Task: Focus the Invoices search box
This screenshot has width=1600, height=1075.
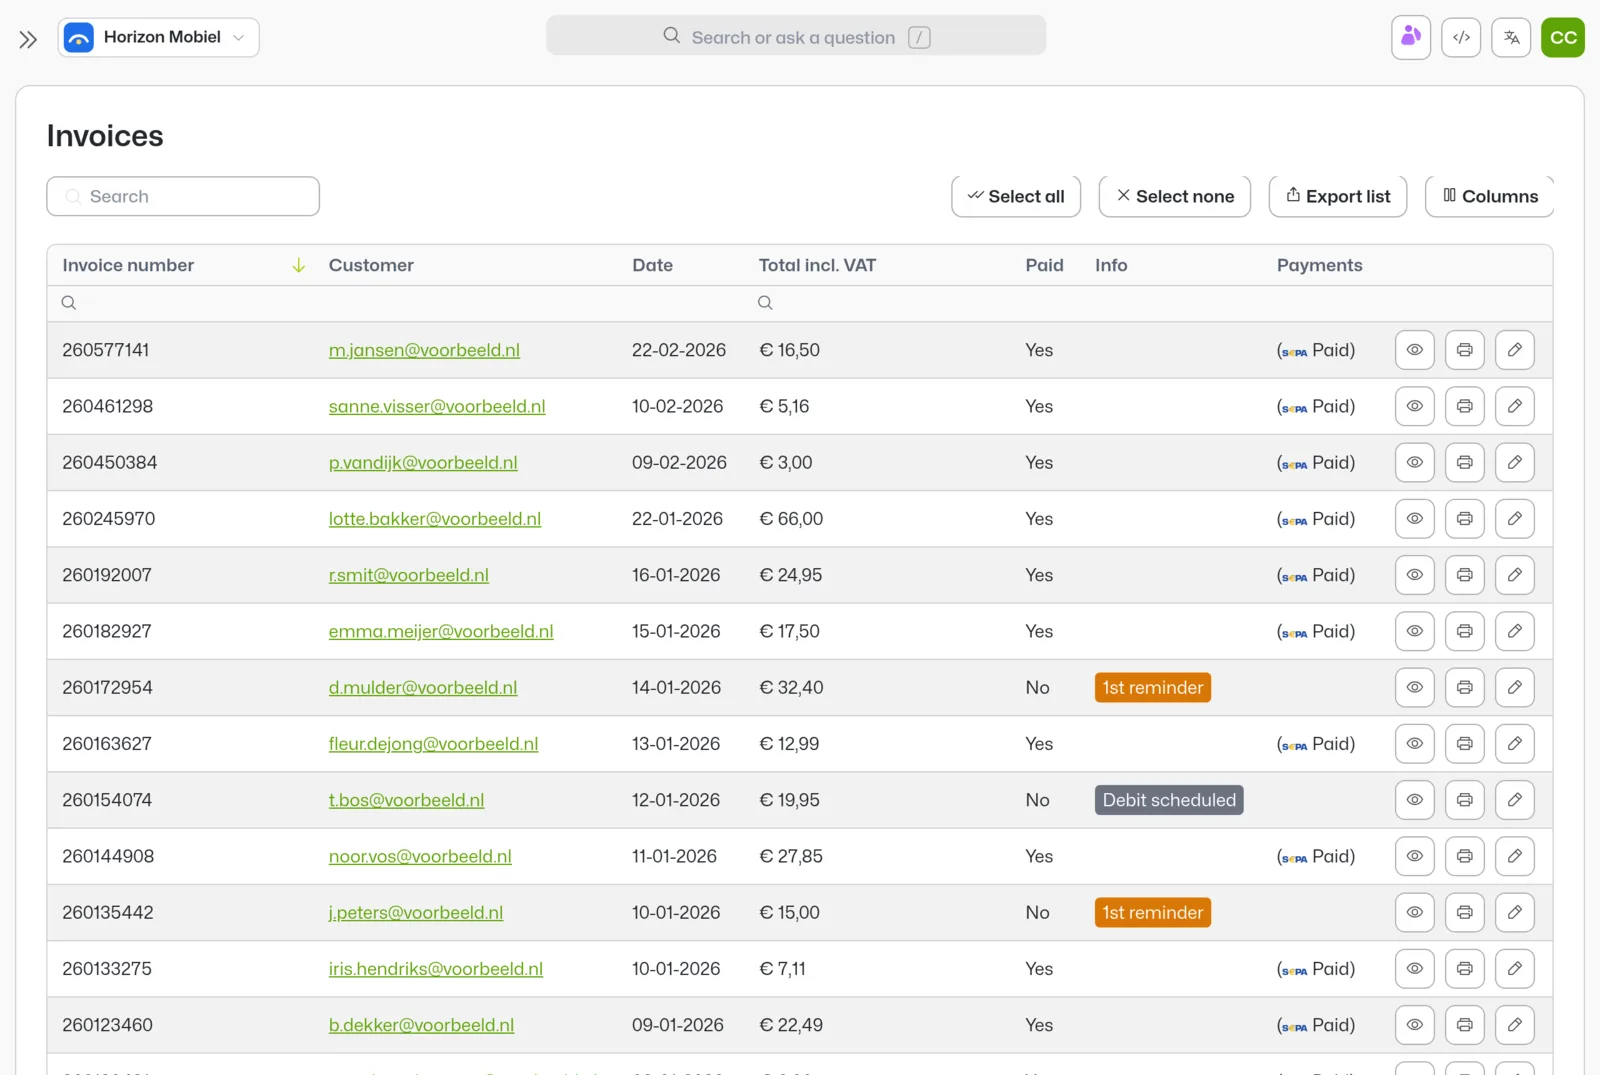Action: click(x=183, y=196)
